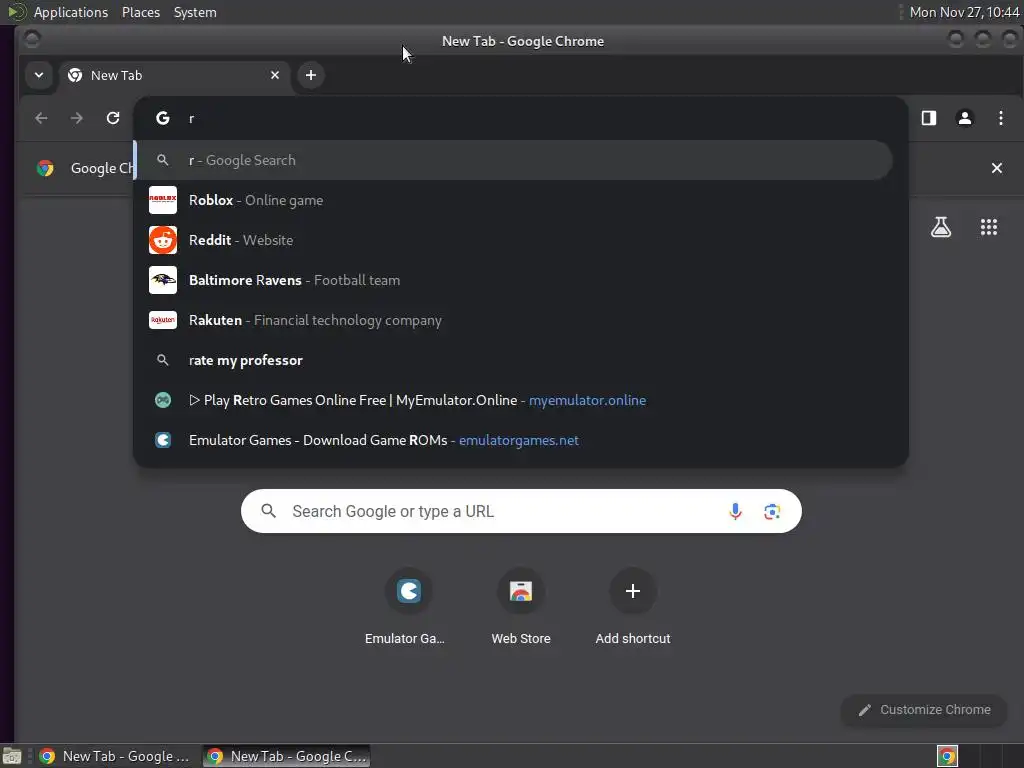The height and width of the screenshot is (768, 1024).
Task: Select 'r - Google Search' suggestion
Action: click(x=513, y=160)
